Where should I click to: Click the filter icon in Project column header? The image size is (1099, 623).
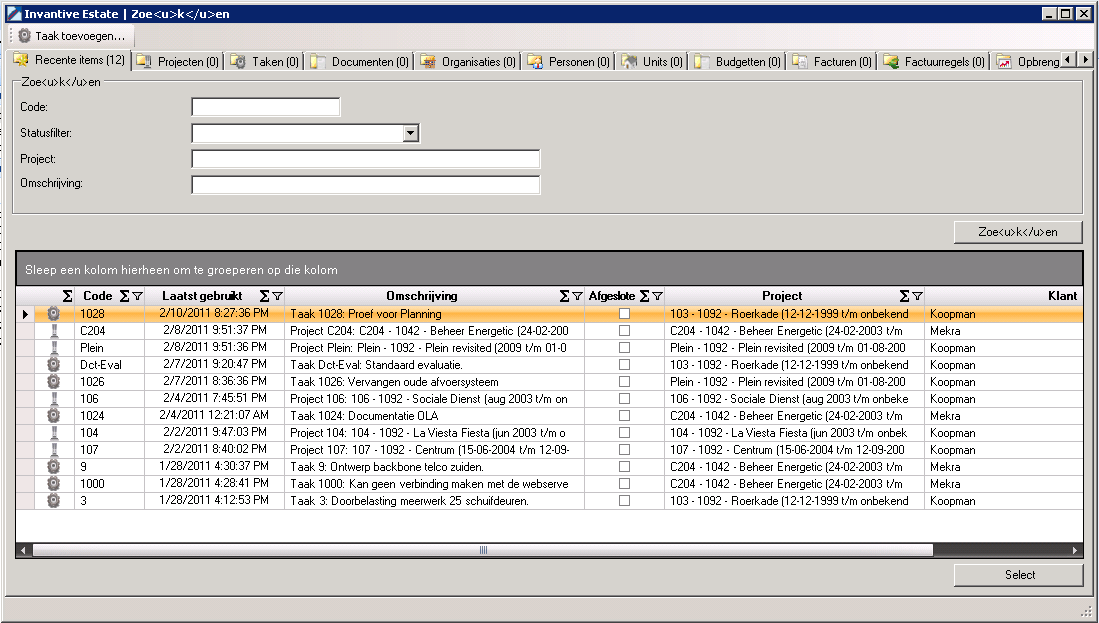click(x=917, y=296)
